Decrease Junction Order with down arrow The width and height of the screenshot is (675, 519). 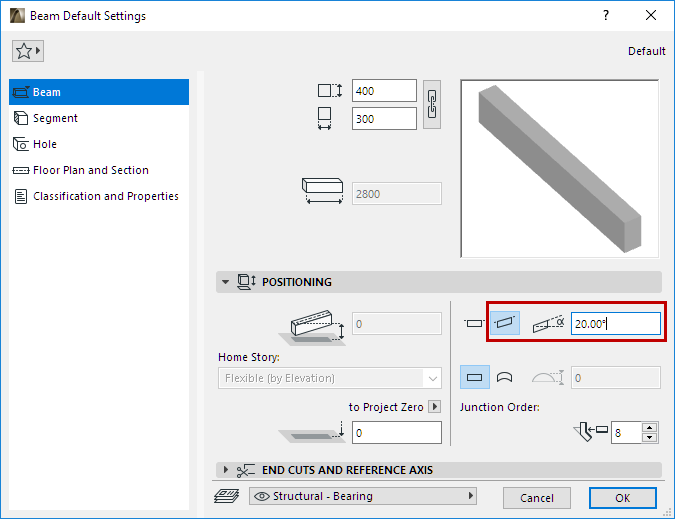[650, 438]
